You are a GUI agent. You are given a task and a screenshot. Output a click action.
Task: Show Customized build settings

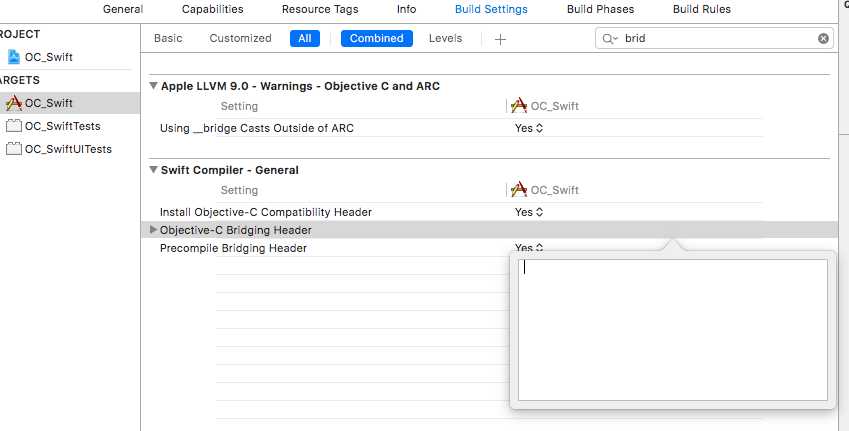point(240,38)
